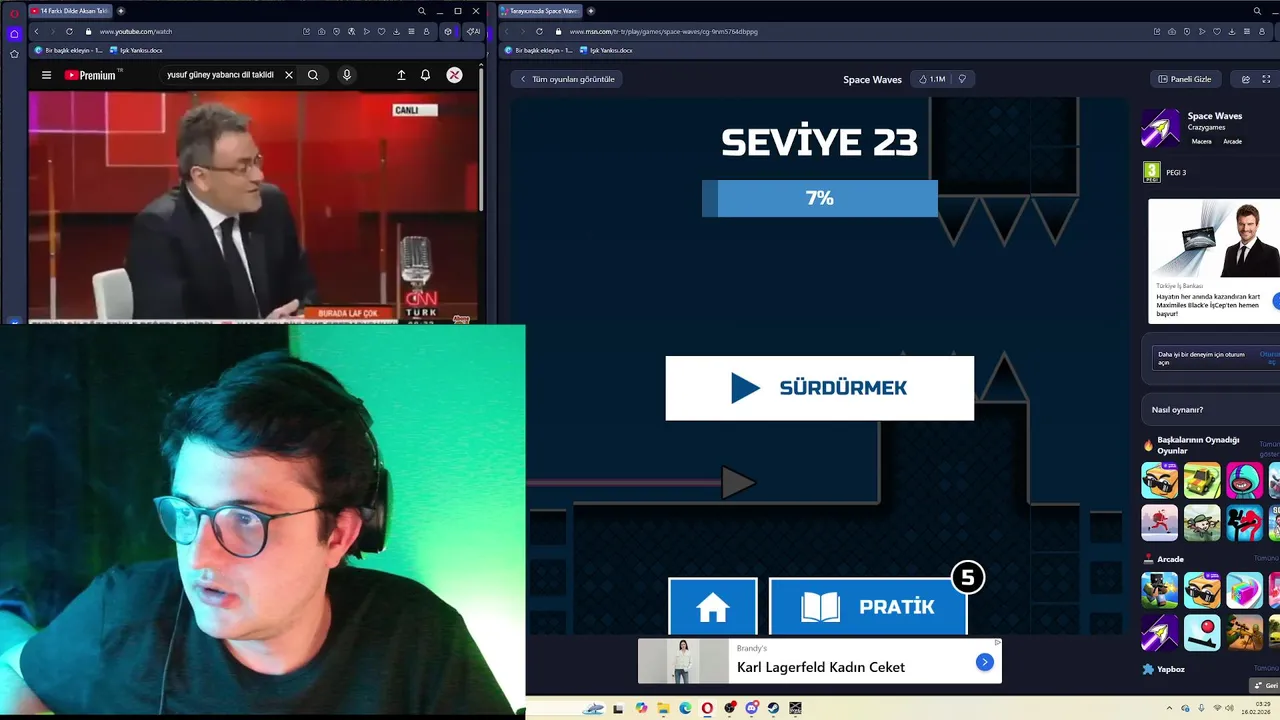The image size is (1280, 720).
Task: Open Opera sidebar bookmarks pentagon icon
Action: coord(14,54)
